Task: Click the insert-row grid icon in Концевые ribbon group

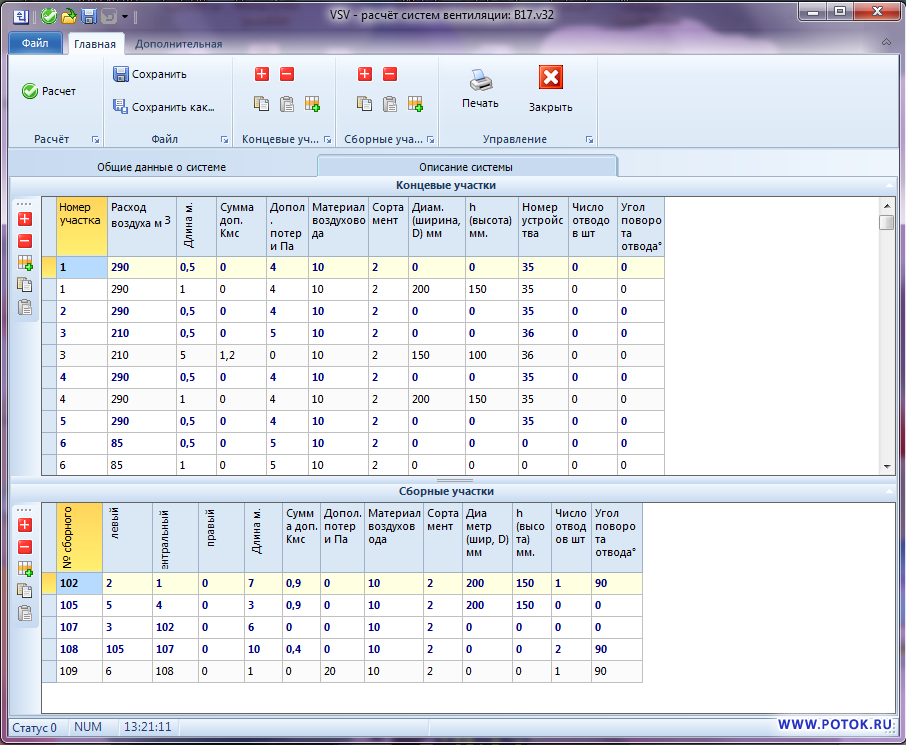Action: pyautogui.click(x=312, y=103)
